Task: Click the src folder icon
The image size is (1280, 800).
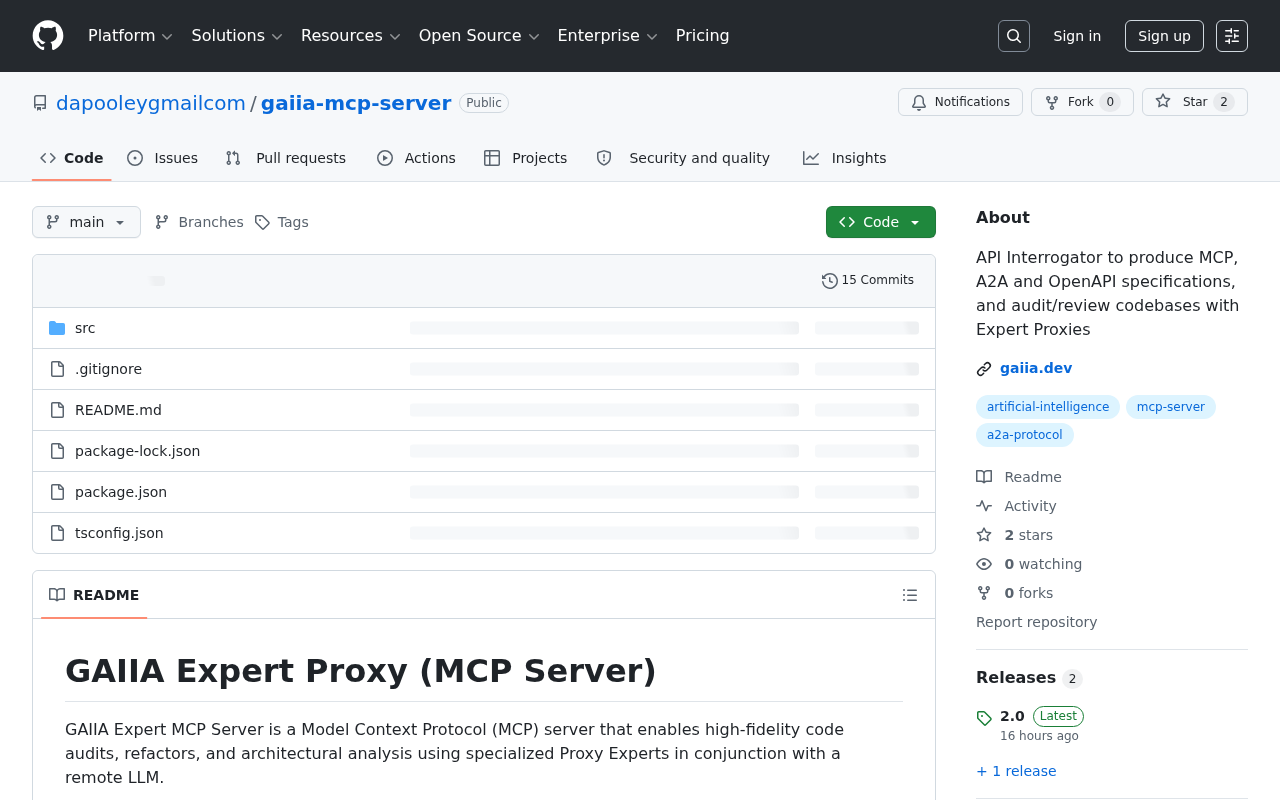Action: coord(57,328)
